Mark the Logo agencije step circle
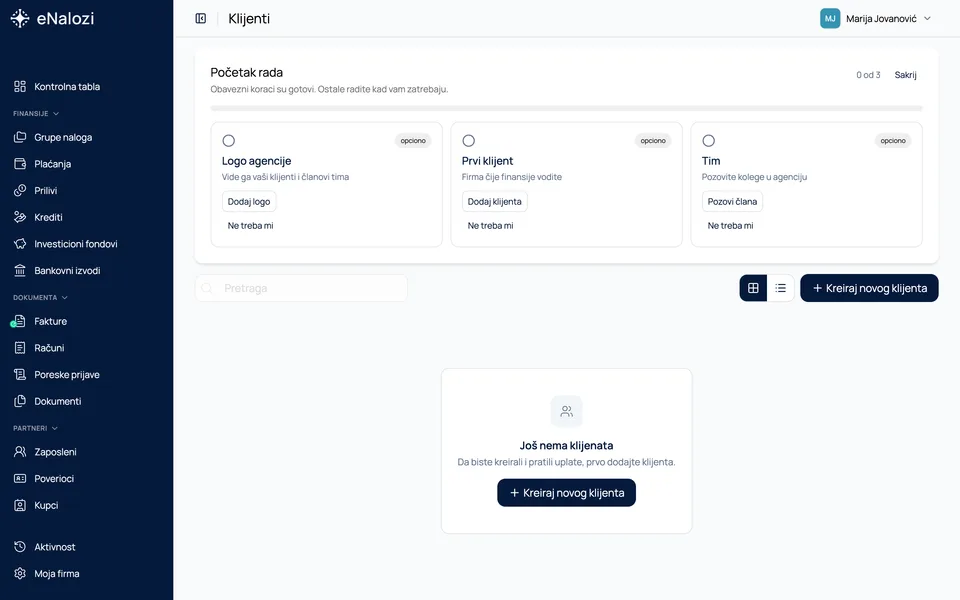 pyautogui.click(x=228, y=141)
